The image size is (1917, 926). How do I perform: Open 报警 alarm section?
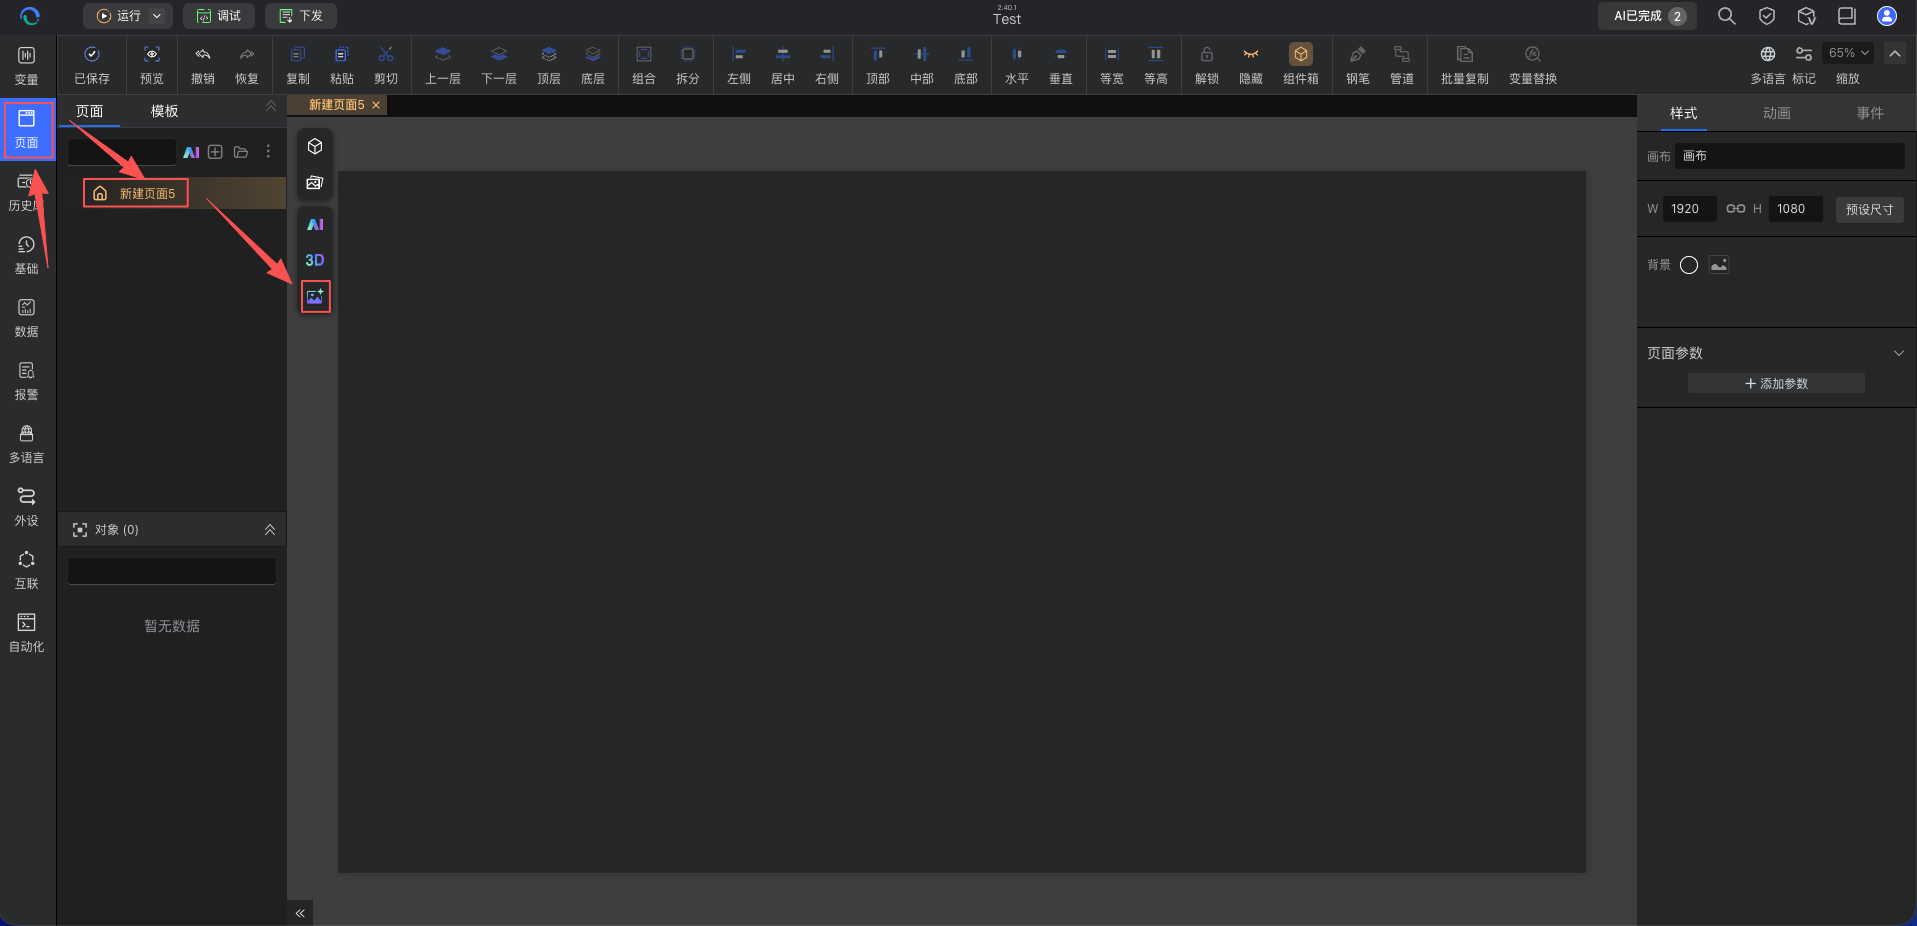pyautogui.click(x=27, y=381)
